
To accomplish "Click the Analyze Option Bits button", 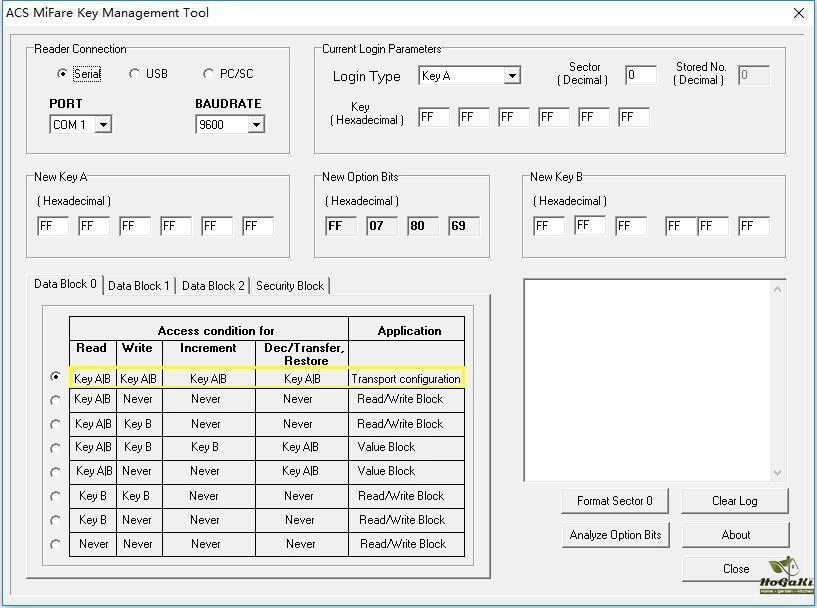I will (615, 535).
